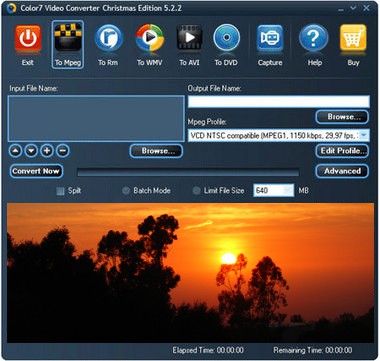
Task: Click inside the Input File Name list
Action: pos(96,119)
